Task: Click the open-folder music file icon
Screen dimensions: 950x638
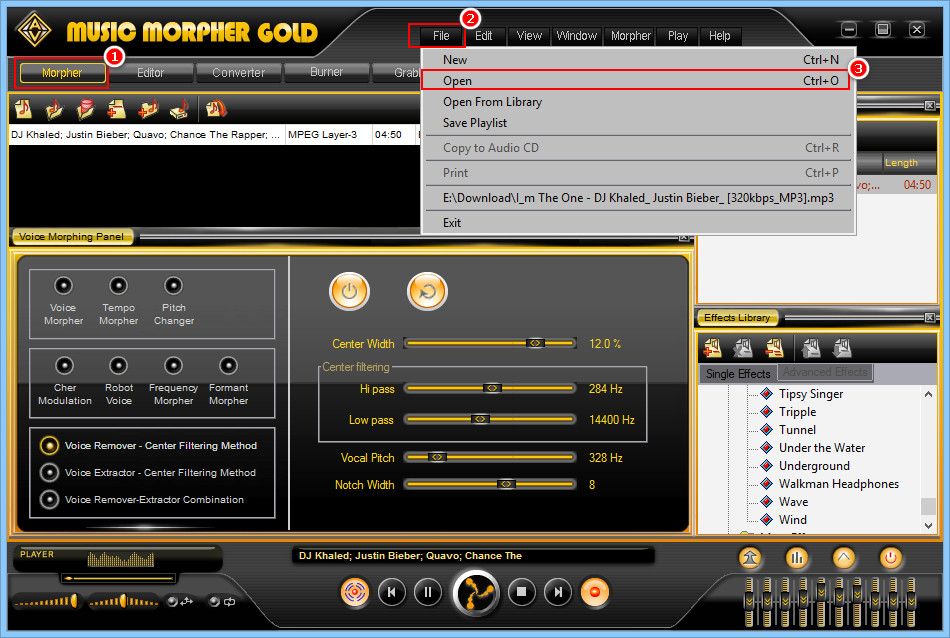Action: 55,109
